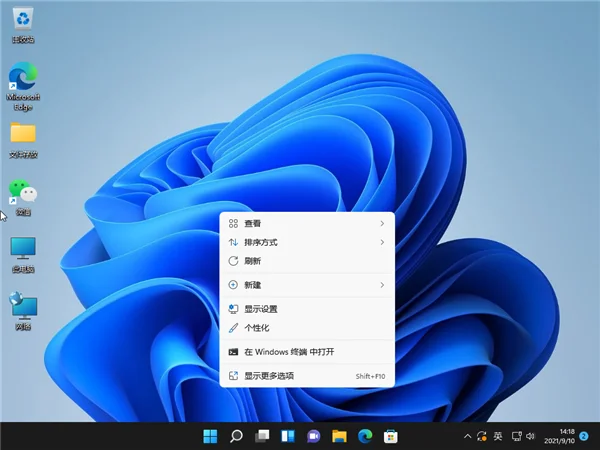Open notification badge showing 2
The width and height of the screenshot is (600, 450).
tap(584, 436)
